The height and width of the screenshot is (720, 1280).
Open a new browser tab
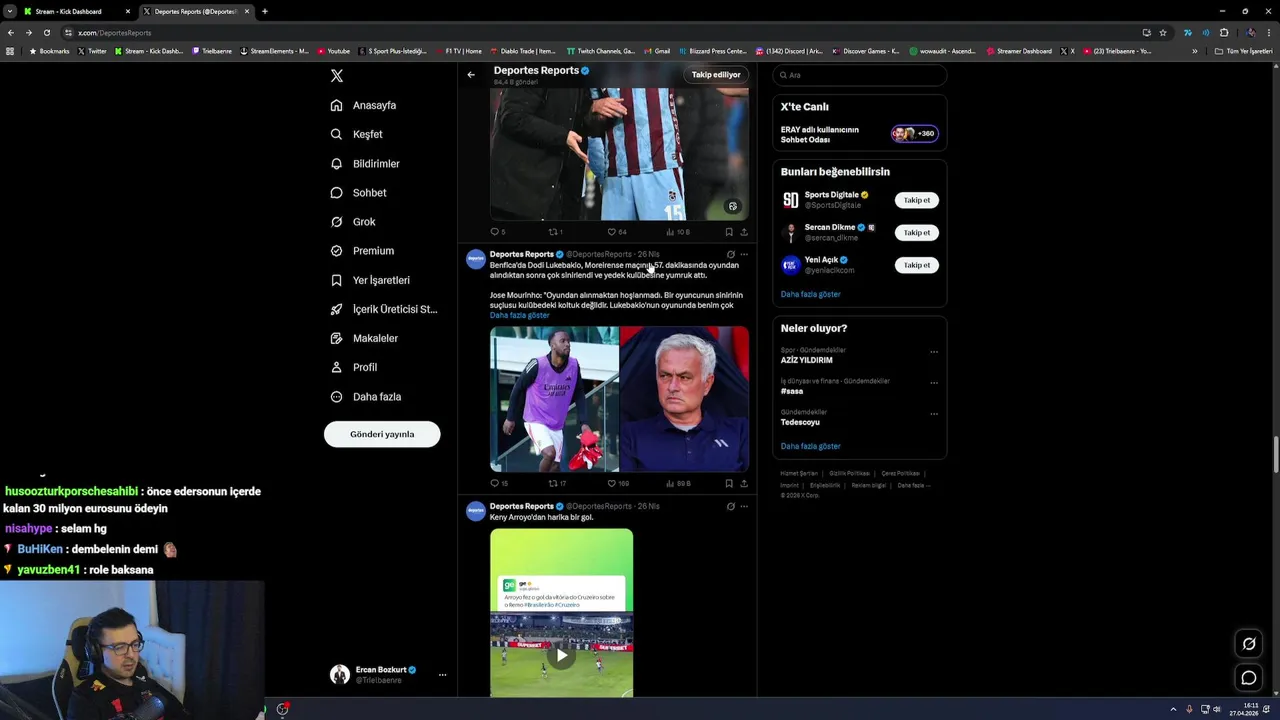coord(264,11)
